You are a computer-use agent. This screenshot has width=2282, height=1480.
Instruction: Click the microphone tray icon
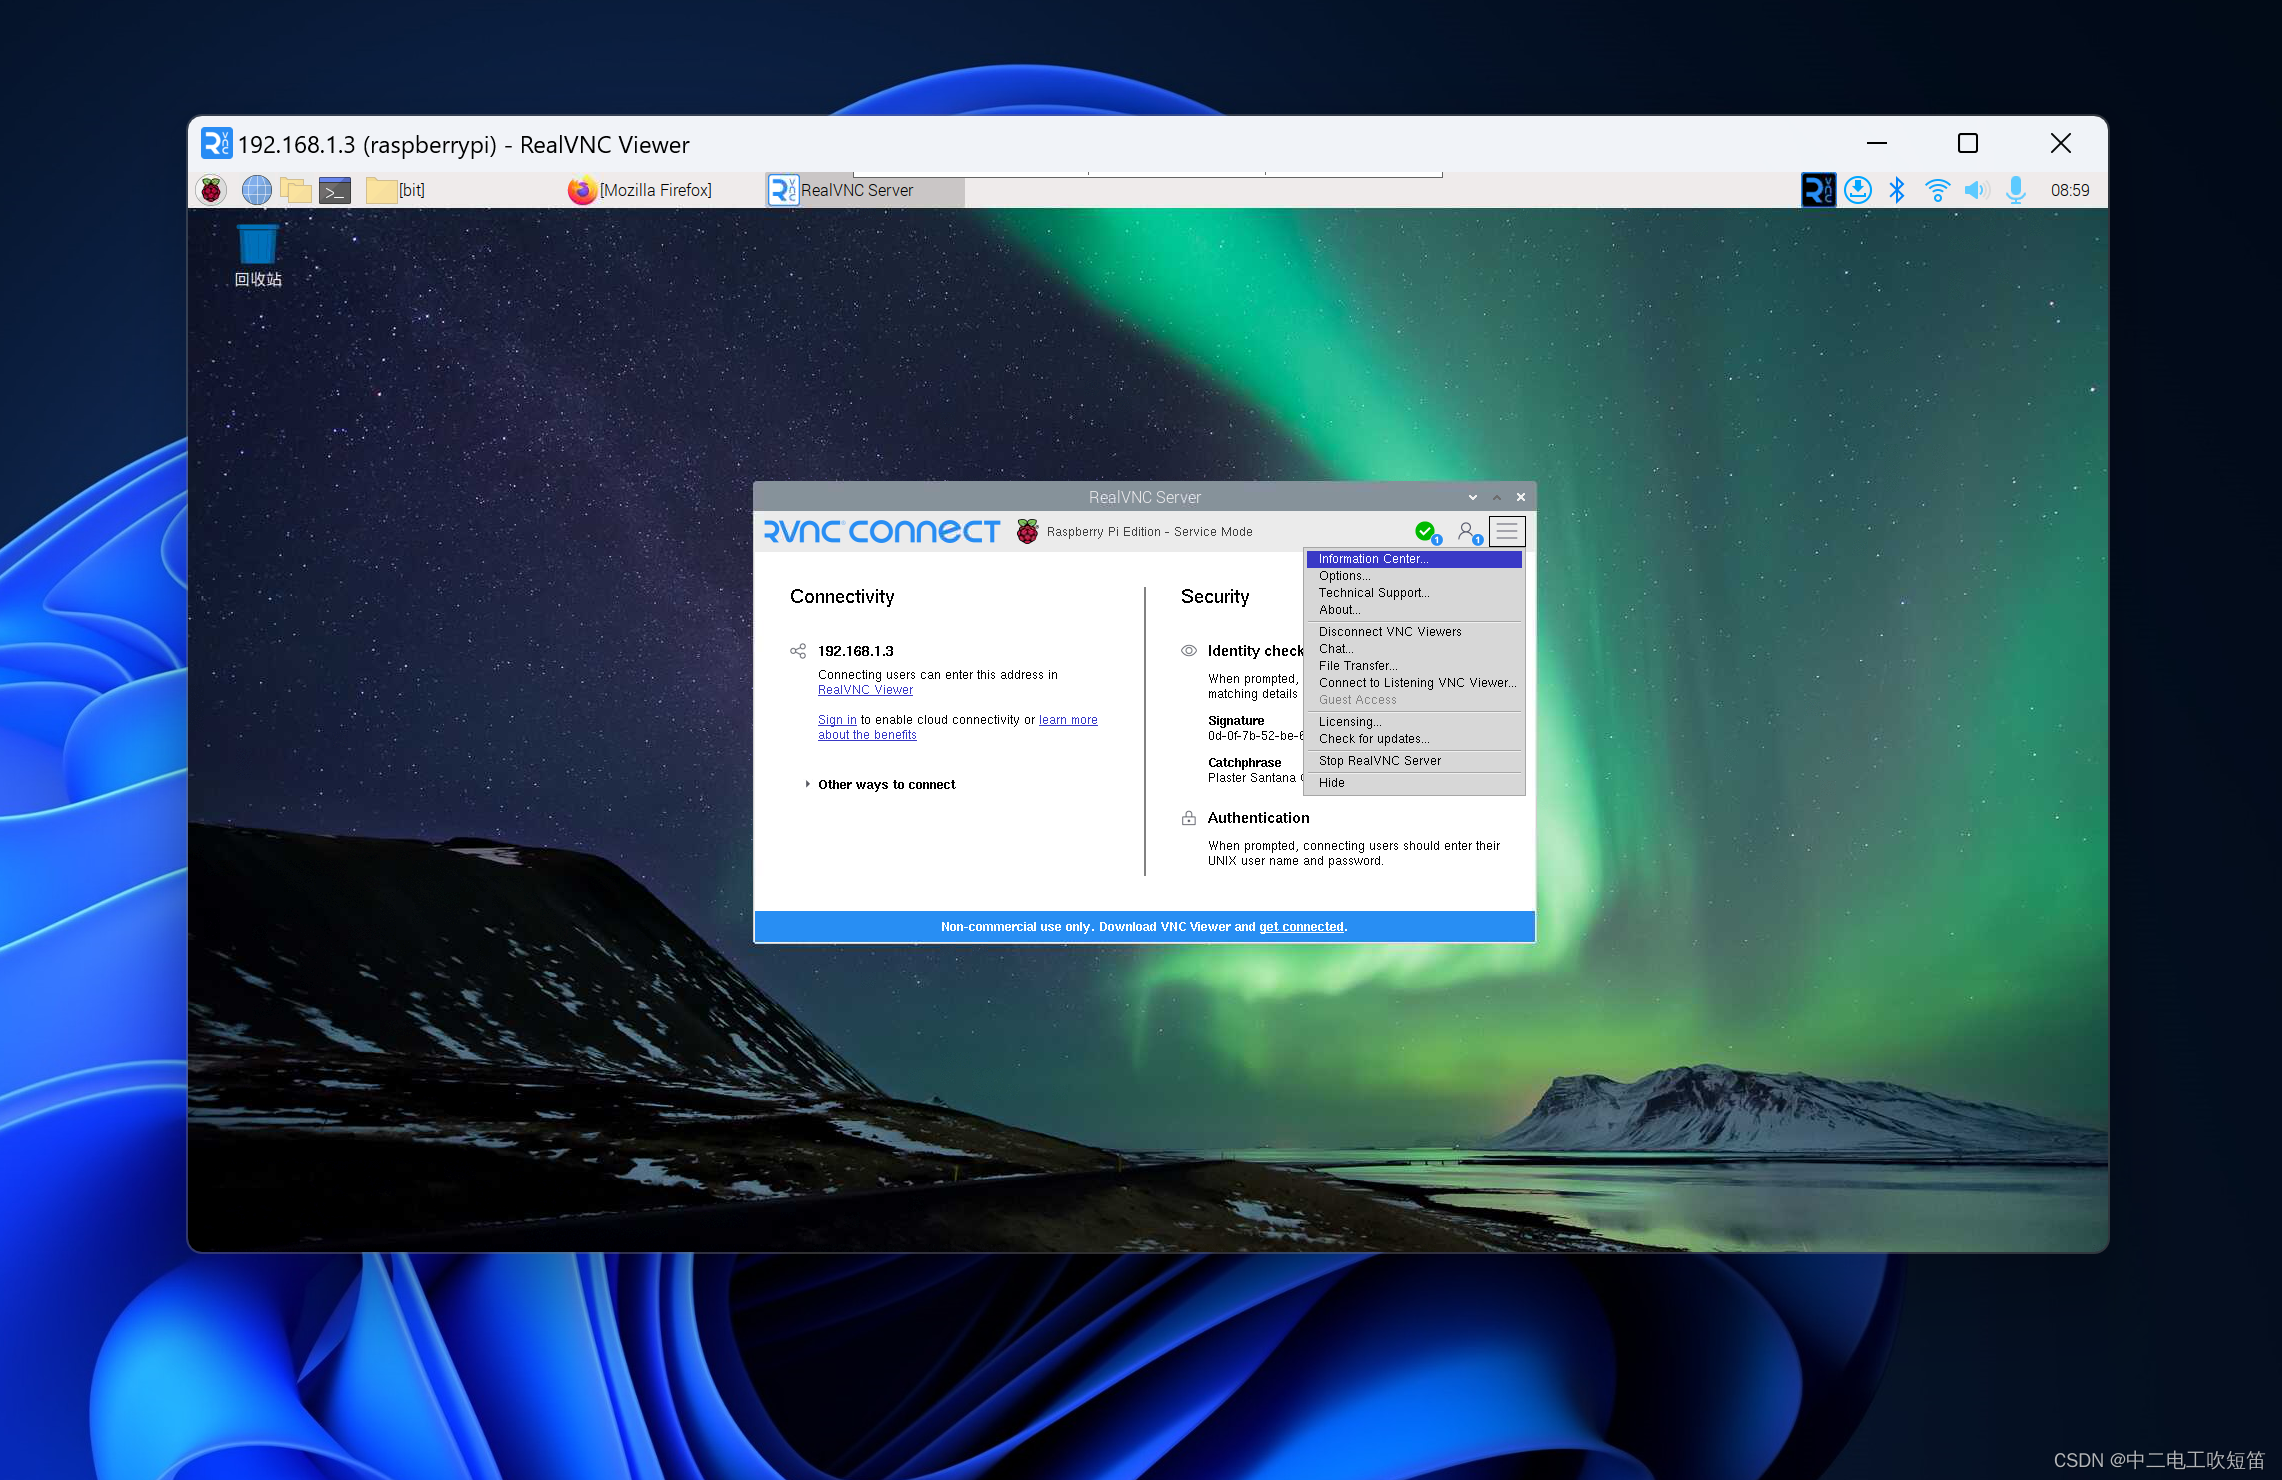tap(2016, 190)
